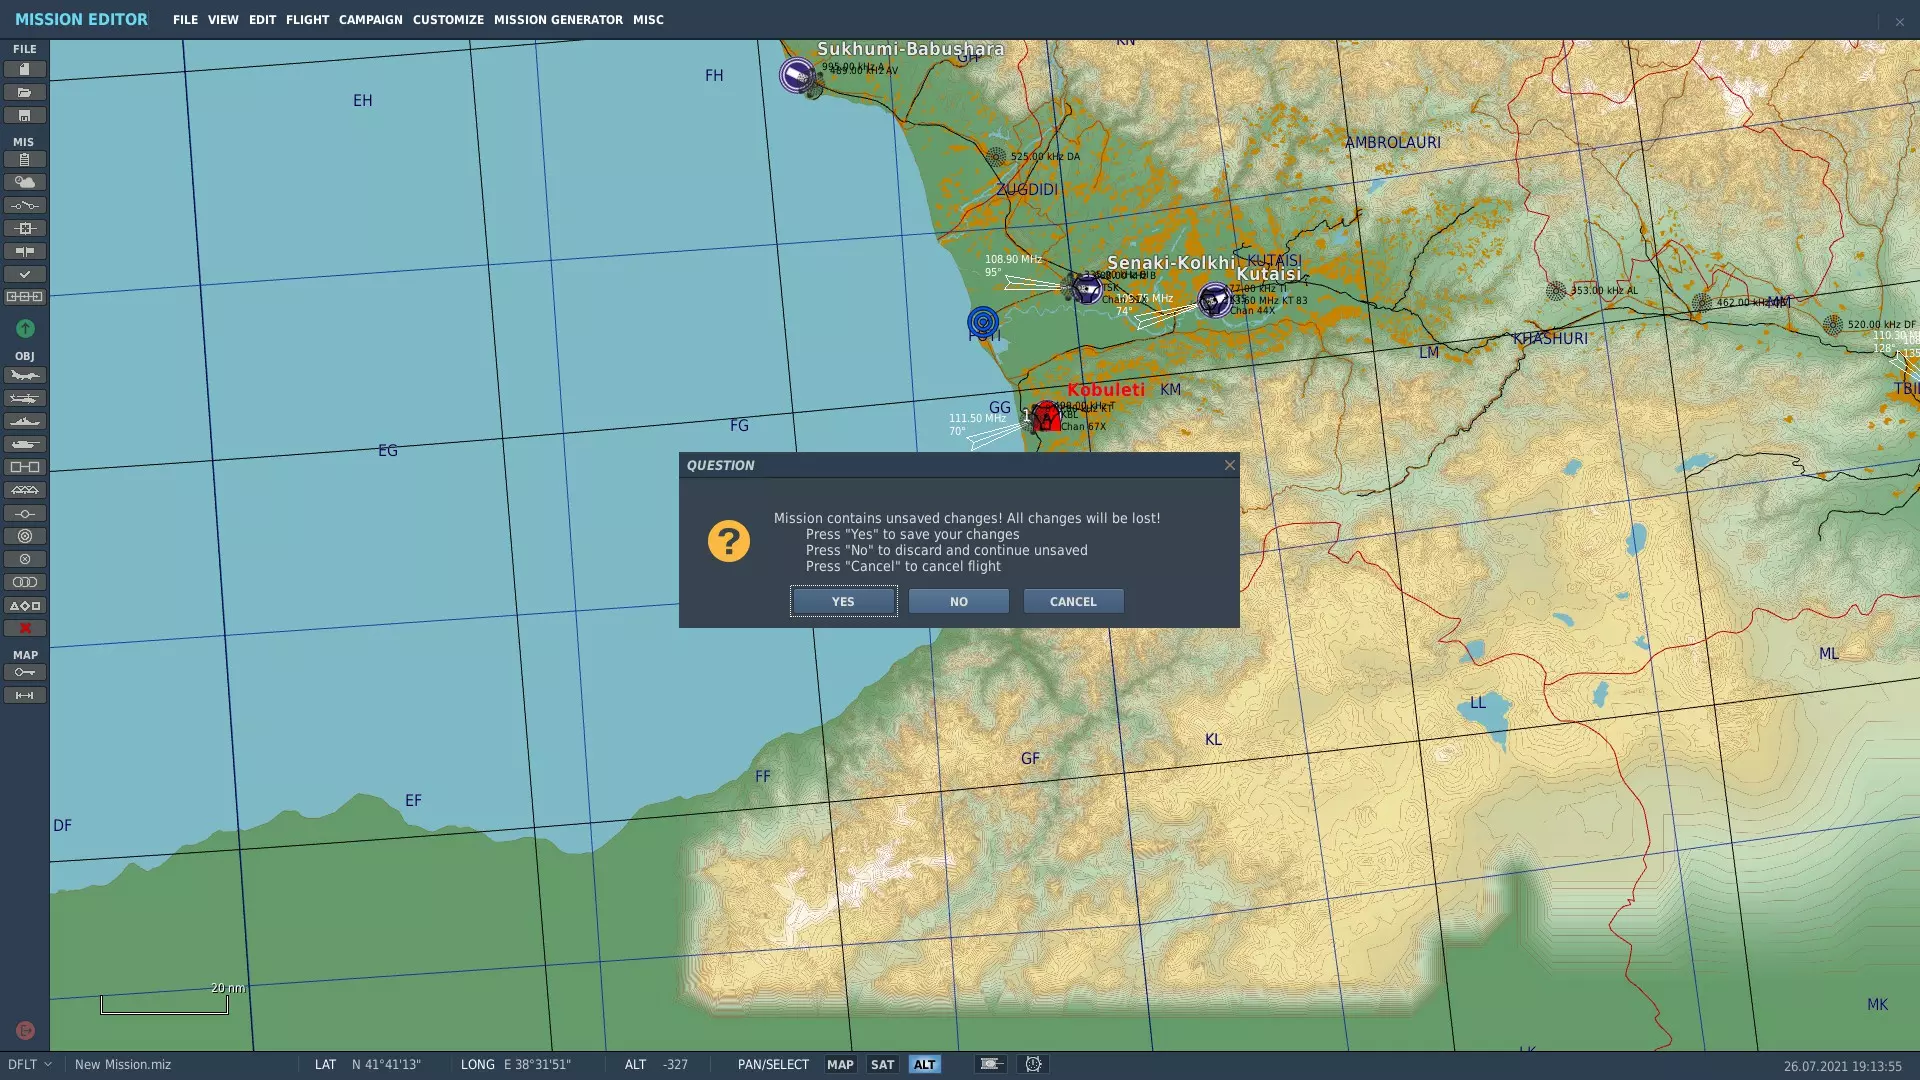1920x1080 pixels.
Task: Open the CAMPAIGN menu
Action: coord(370,19)
